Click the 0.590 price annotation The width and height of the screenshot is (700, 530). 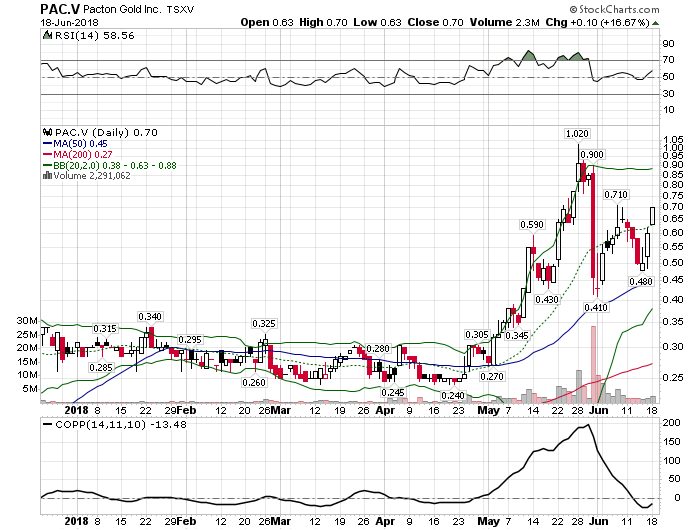tap(532, 225)
